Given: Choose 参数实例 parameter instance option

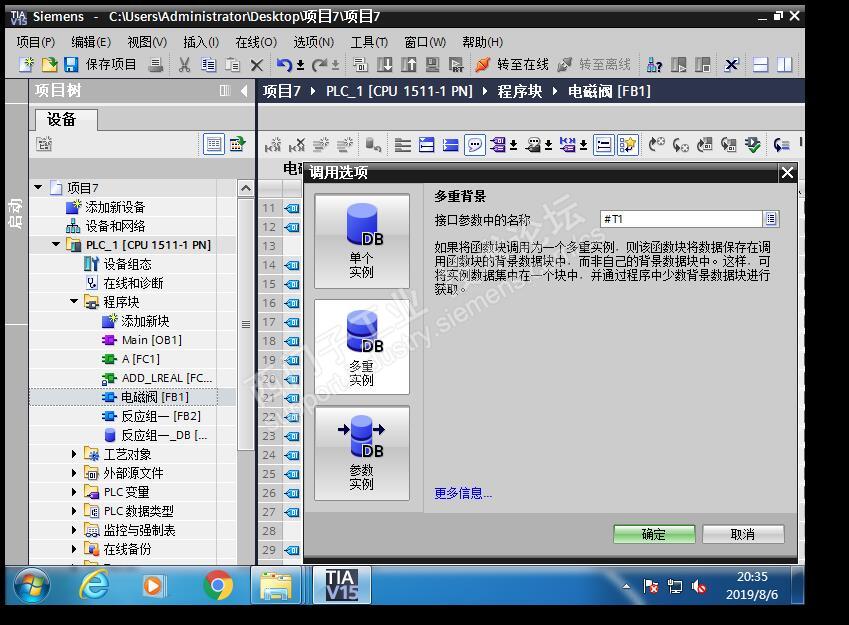Looking at the screenshot, I should (362, 453).
